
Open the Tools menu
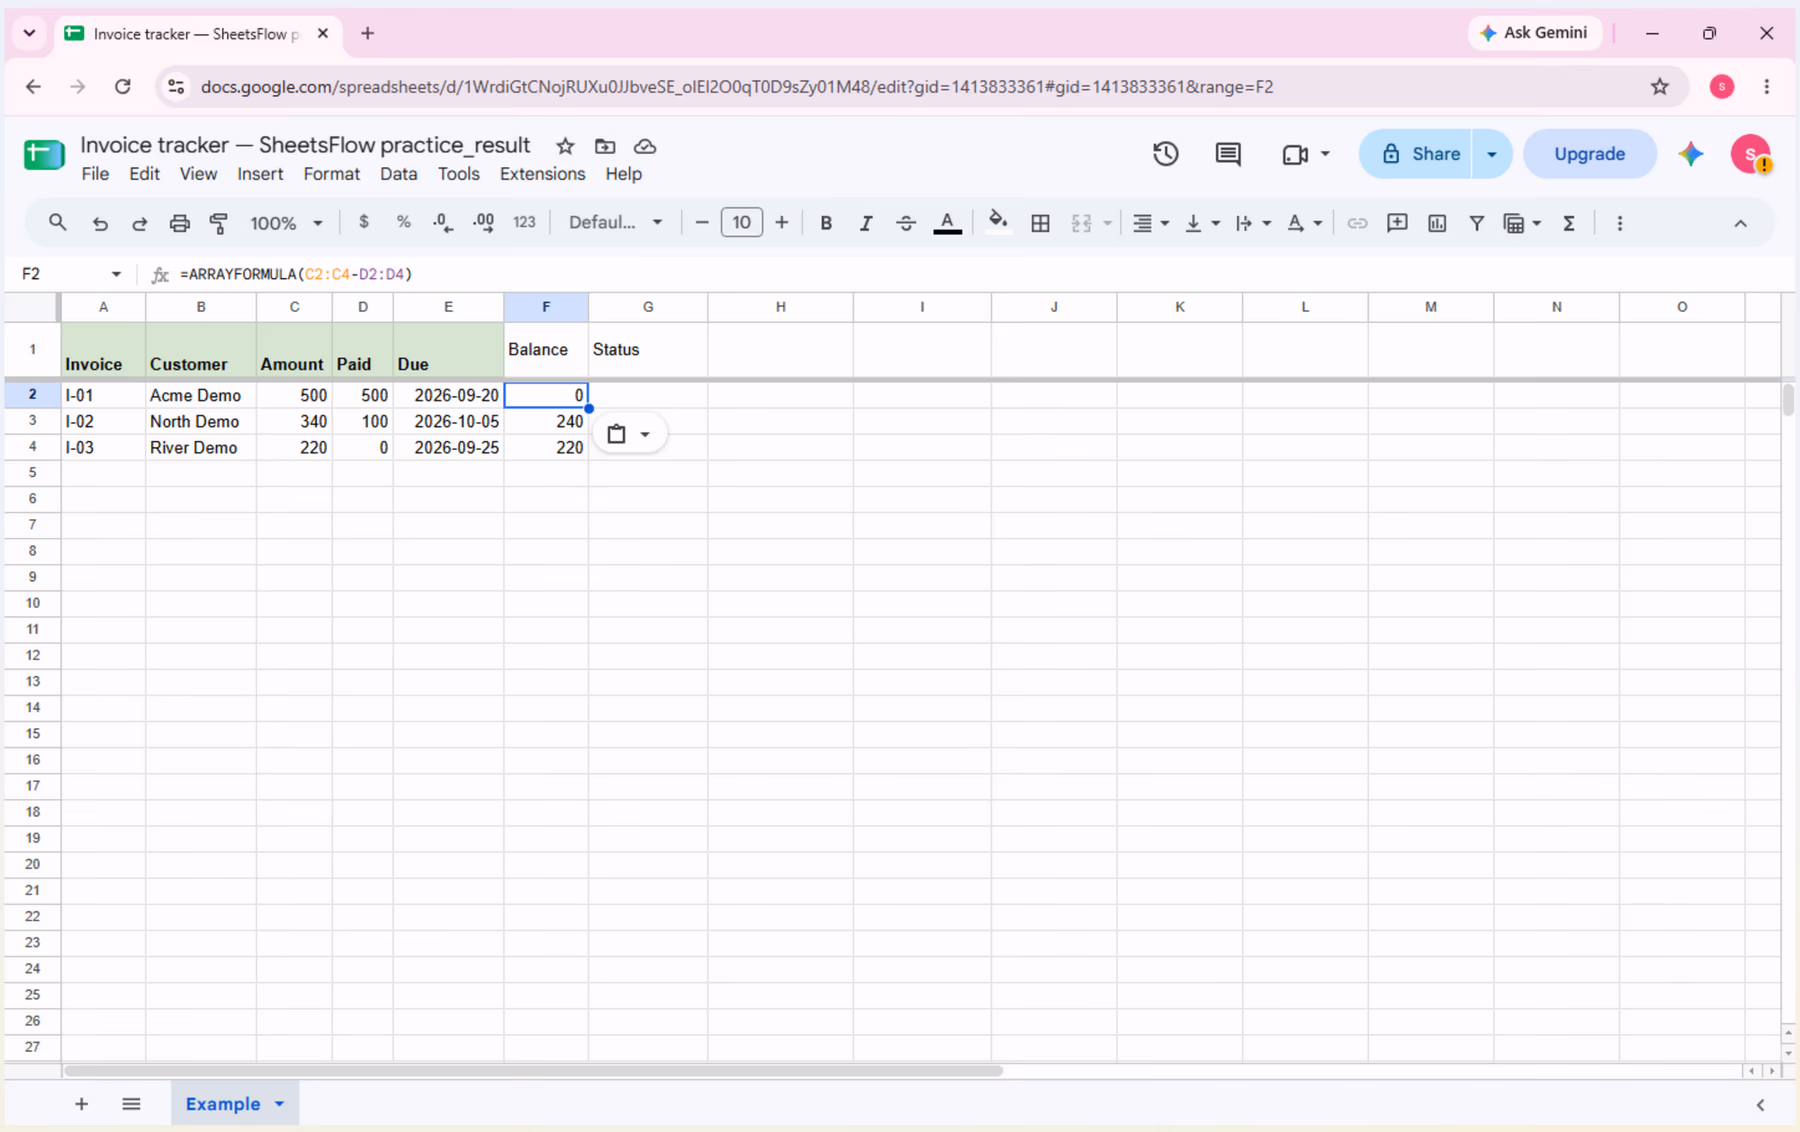(x=458, y=174)
